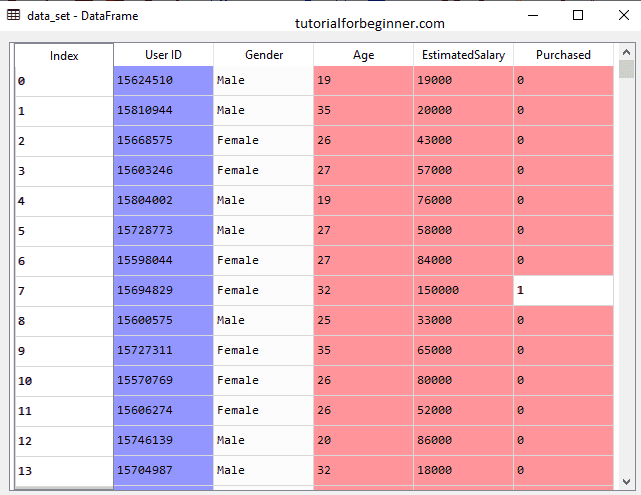Select EstimatedSalary cell 86000
Screen dimensions: 641x495
coord(464,441)
